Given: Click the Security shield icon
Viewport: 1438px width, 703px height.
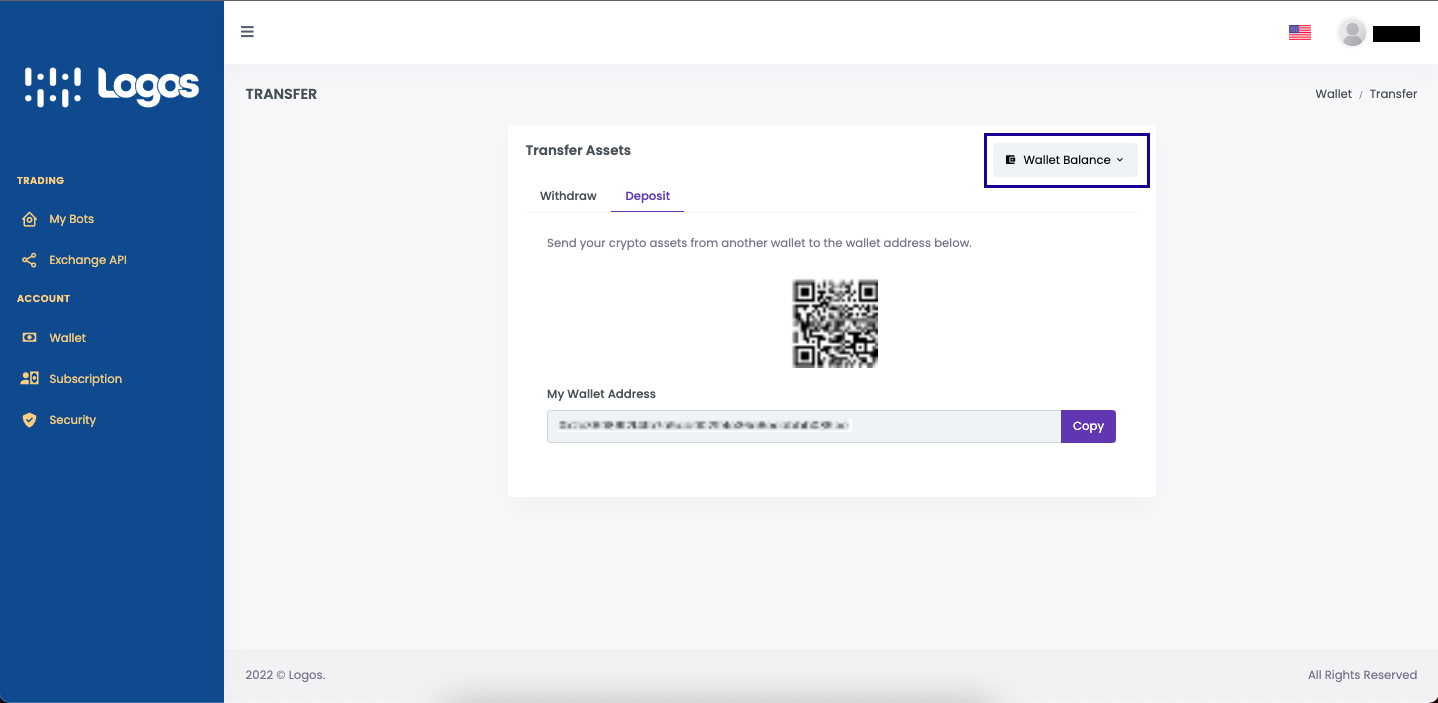Looking at the screenshot, I should pos(29,420).
